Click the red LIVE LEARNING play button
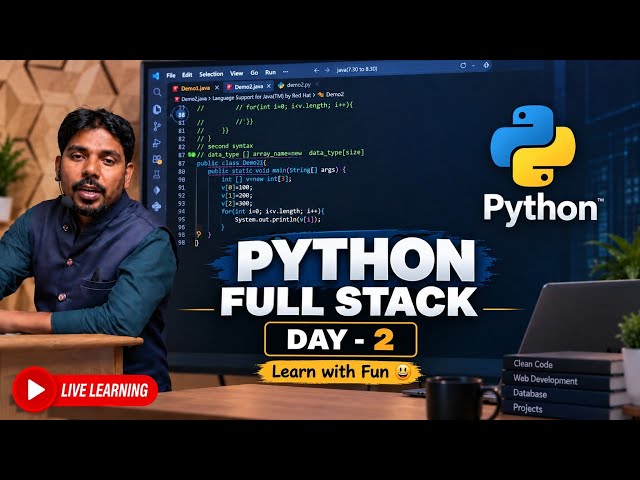Screen dimensions: 640x480 coord(34,389)
